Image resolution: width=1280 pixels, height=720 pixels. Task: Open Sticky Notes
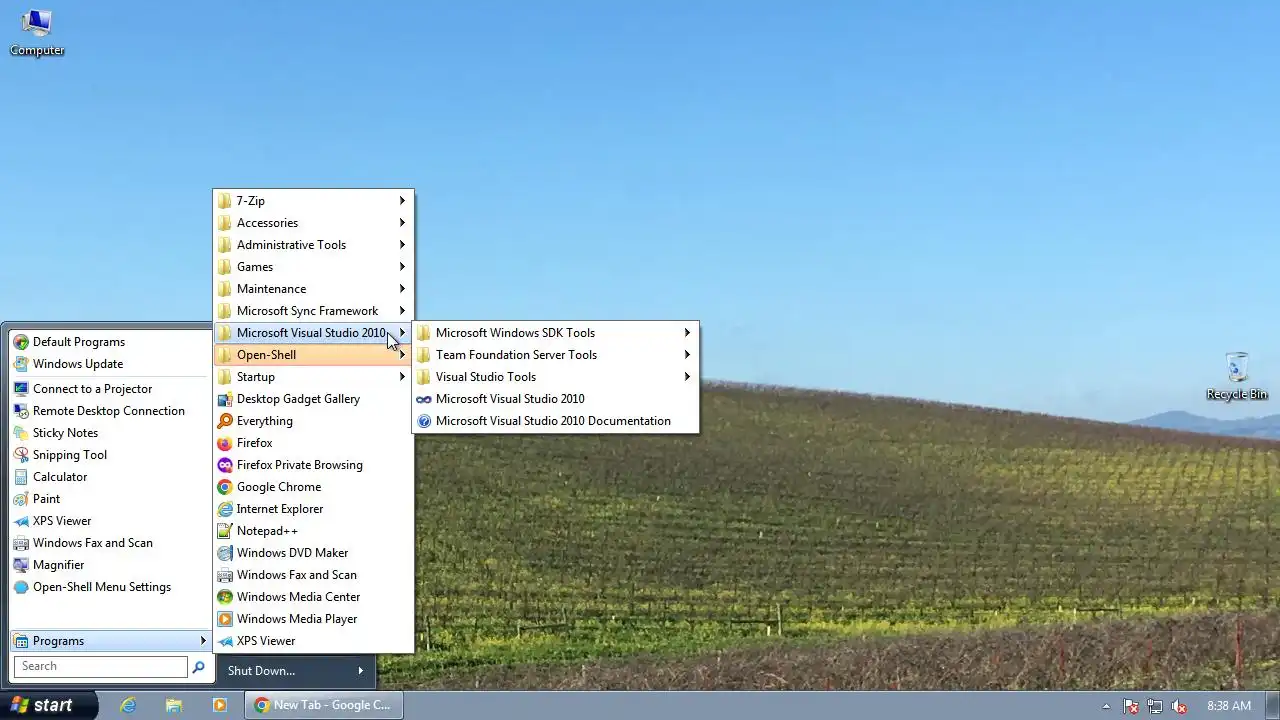click(109, 433)
